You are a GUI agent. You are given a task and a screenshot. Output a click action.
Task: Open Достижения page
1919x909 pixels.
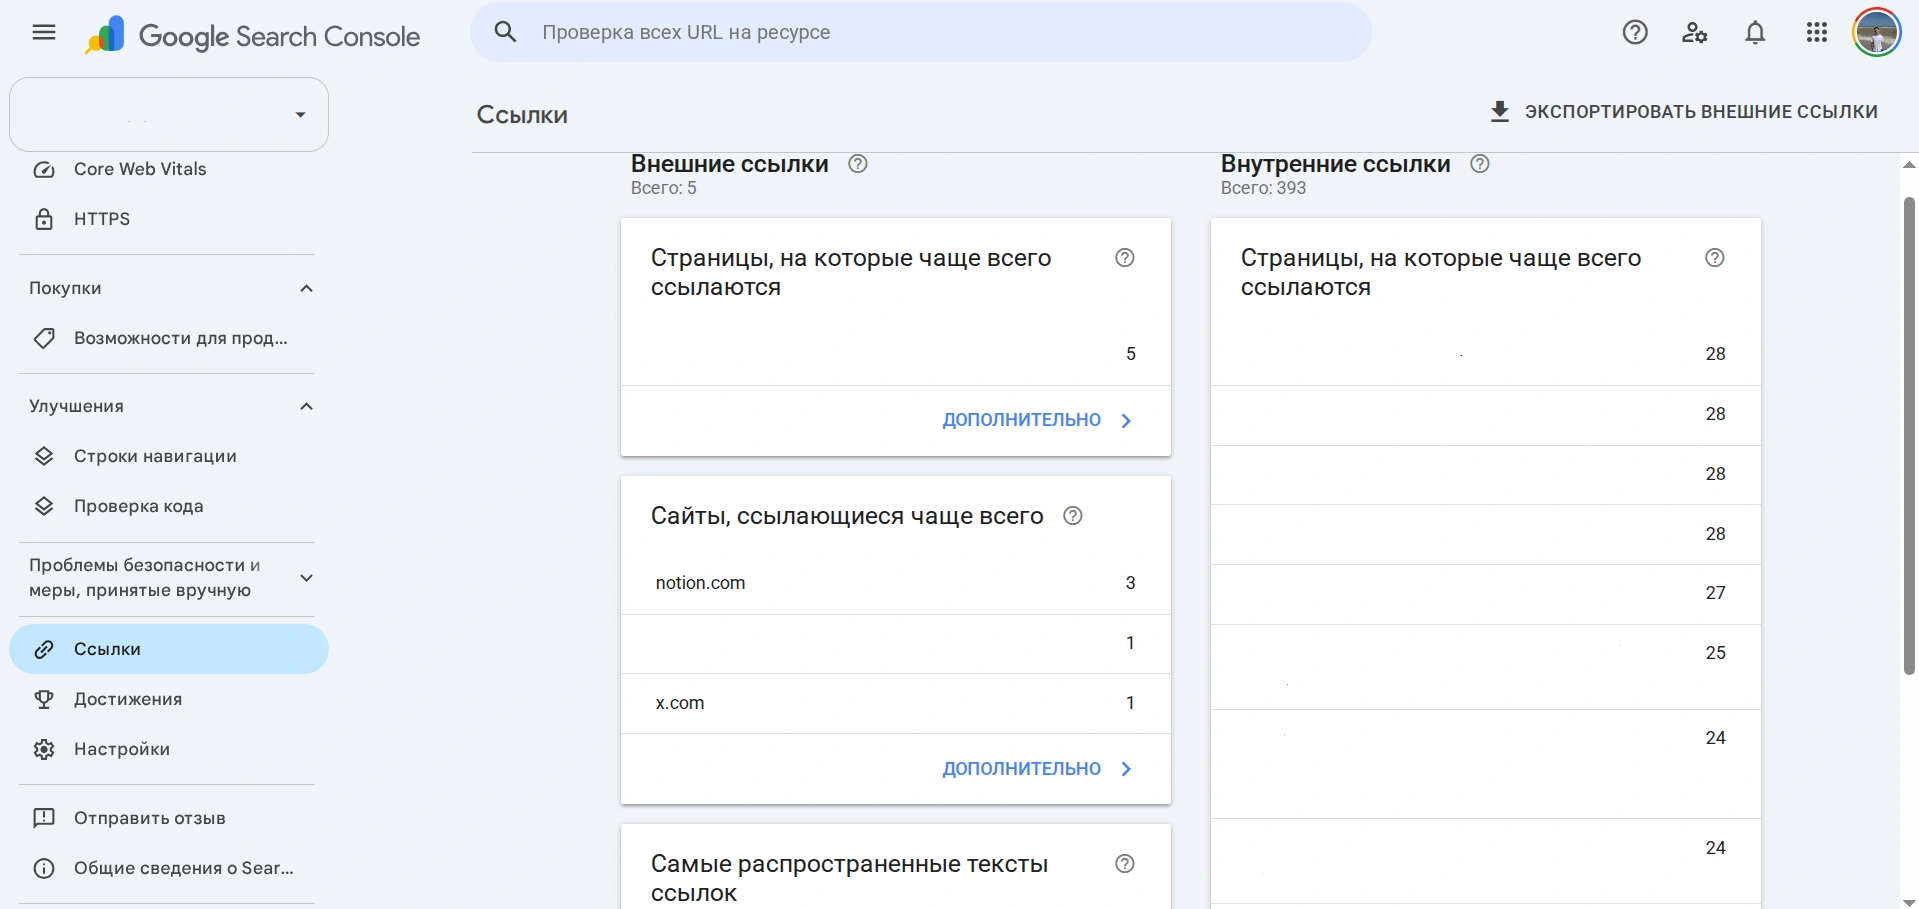[169, 699]
